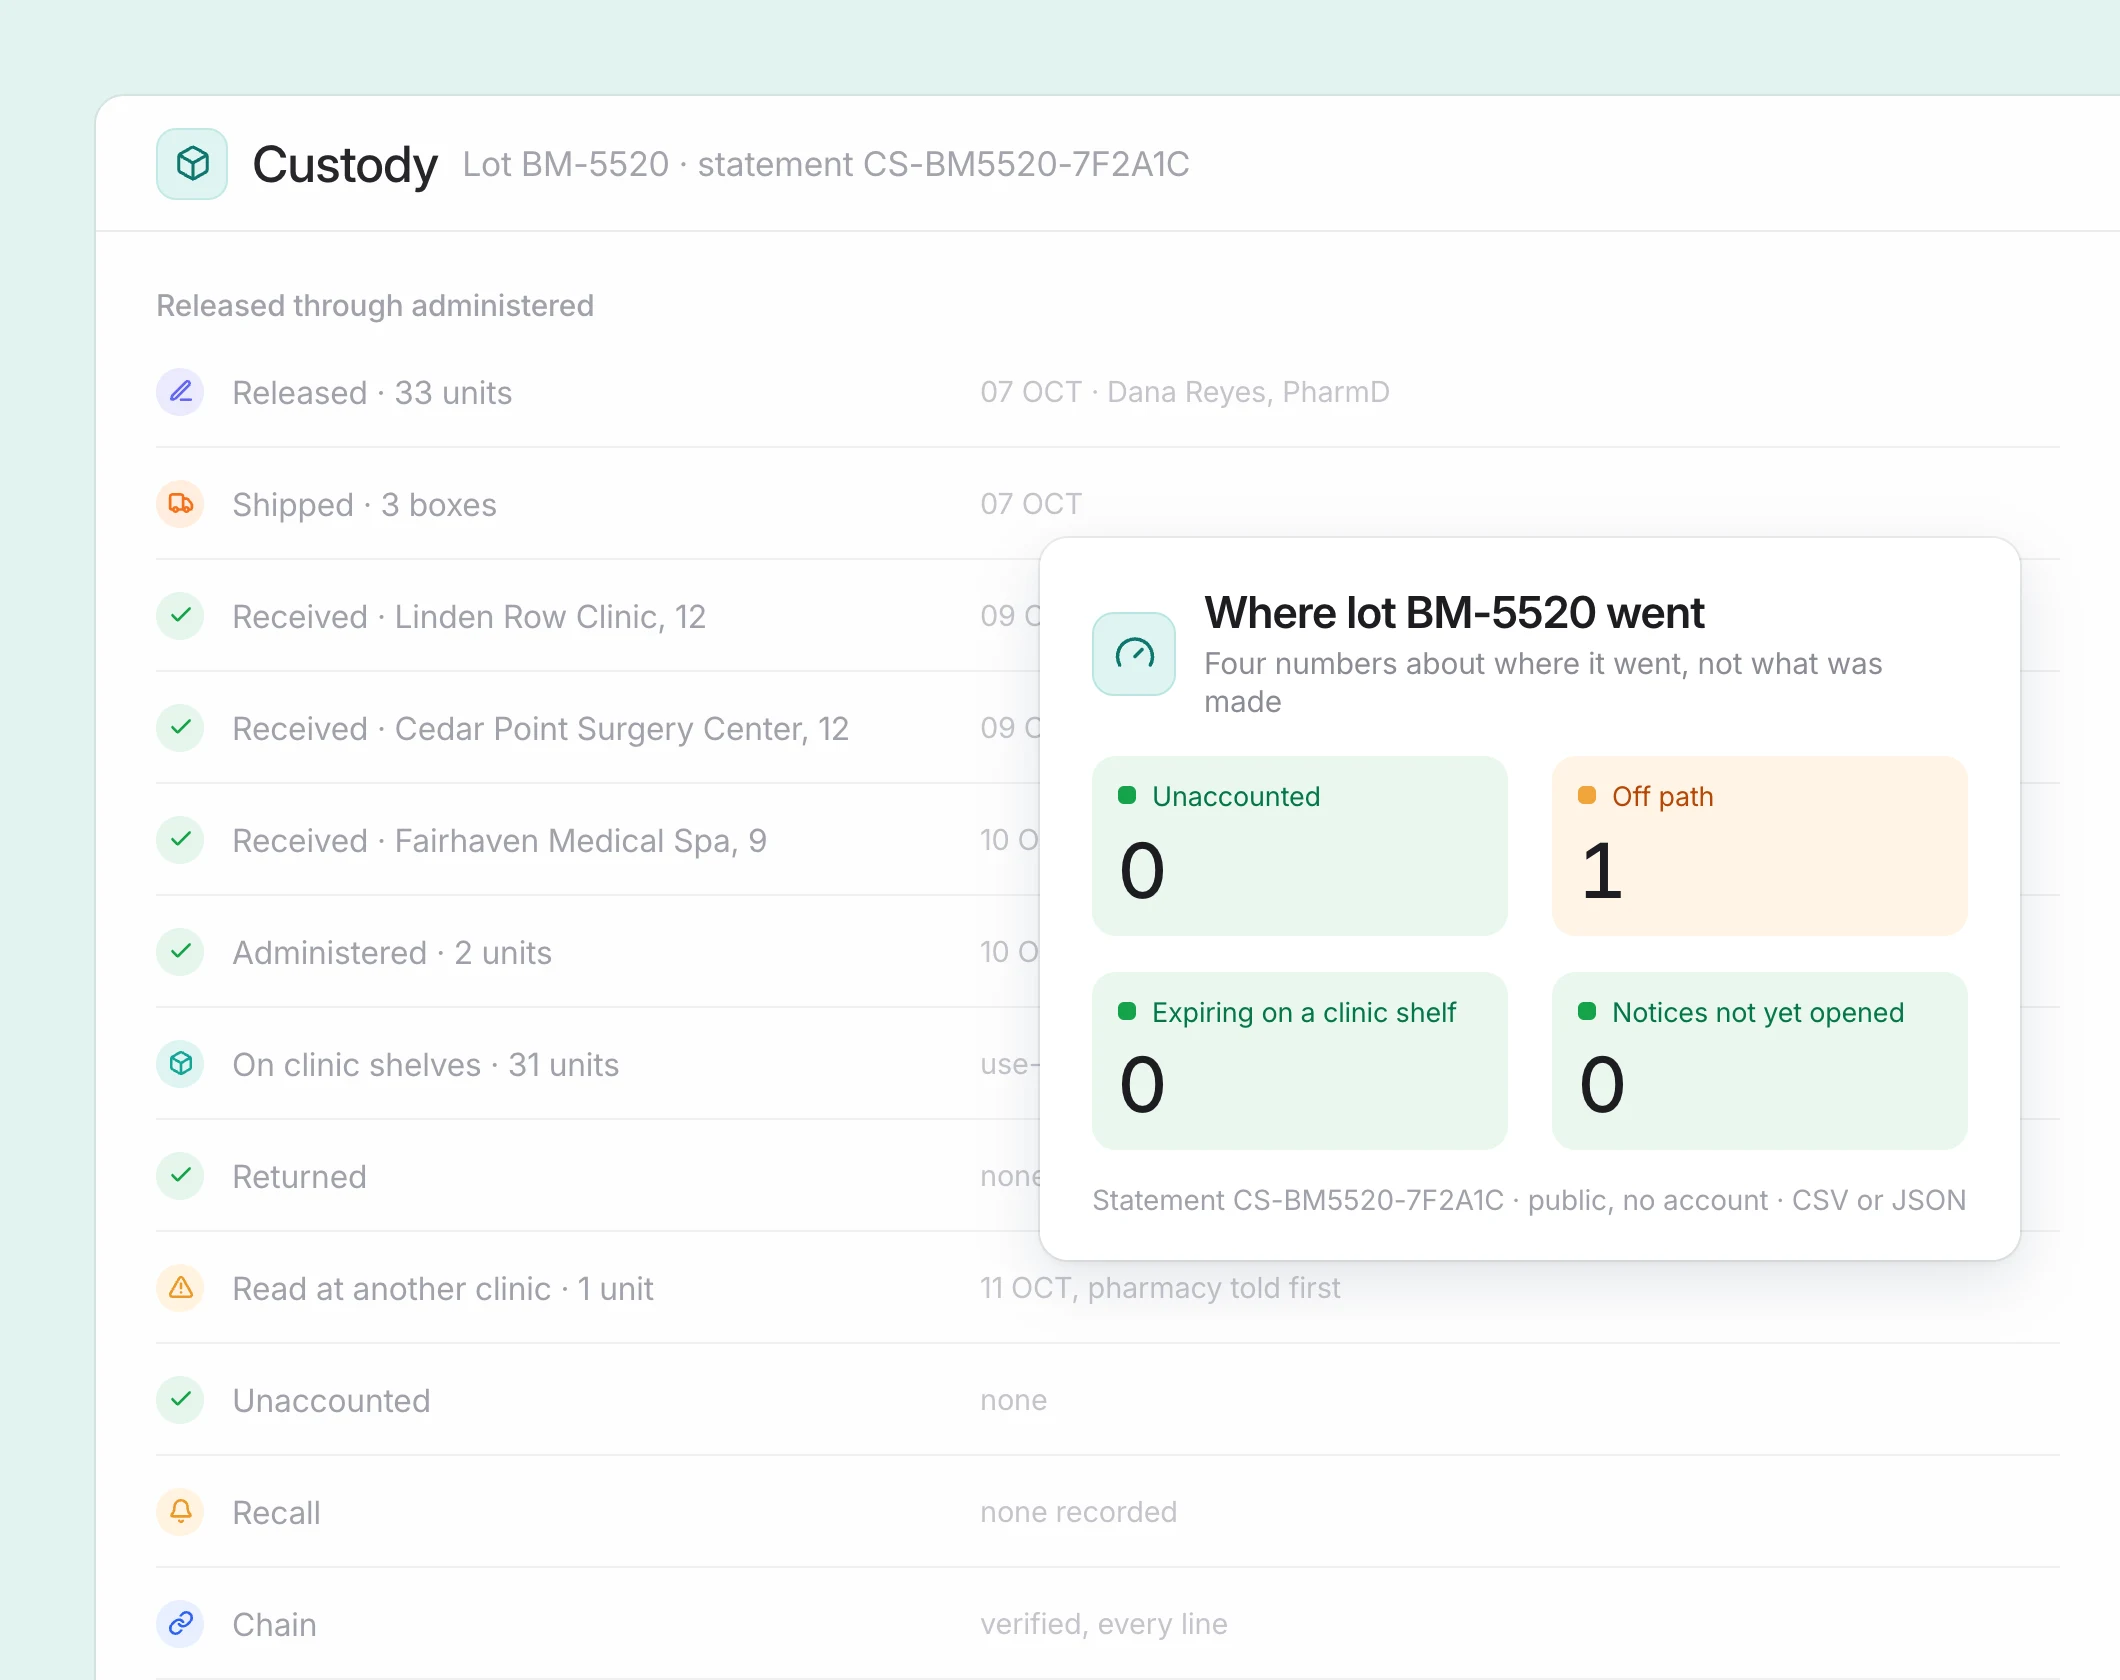The image size is (2120, 1680).
Task: Click the pen icon beside Released
Action: (181, 392)
